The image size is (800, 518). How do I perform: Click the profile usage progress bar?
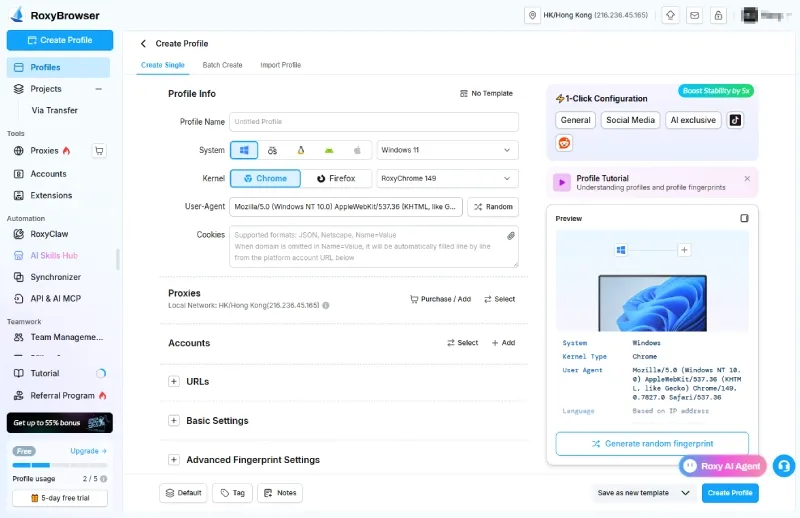[60, 465]
